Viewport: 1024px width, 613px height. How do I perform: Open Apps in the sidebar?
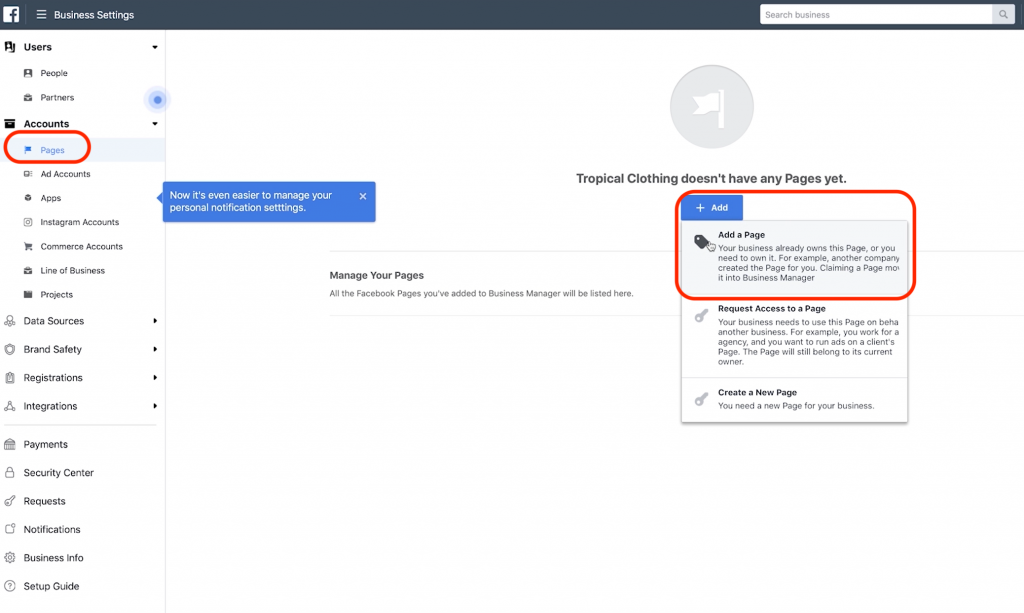(50, 198)
